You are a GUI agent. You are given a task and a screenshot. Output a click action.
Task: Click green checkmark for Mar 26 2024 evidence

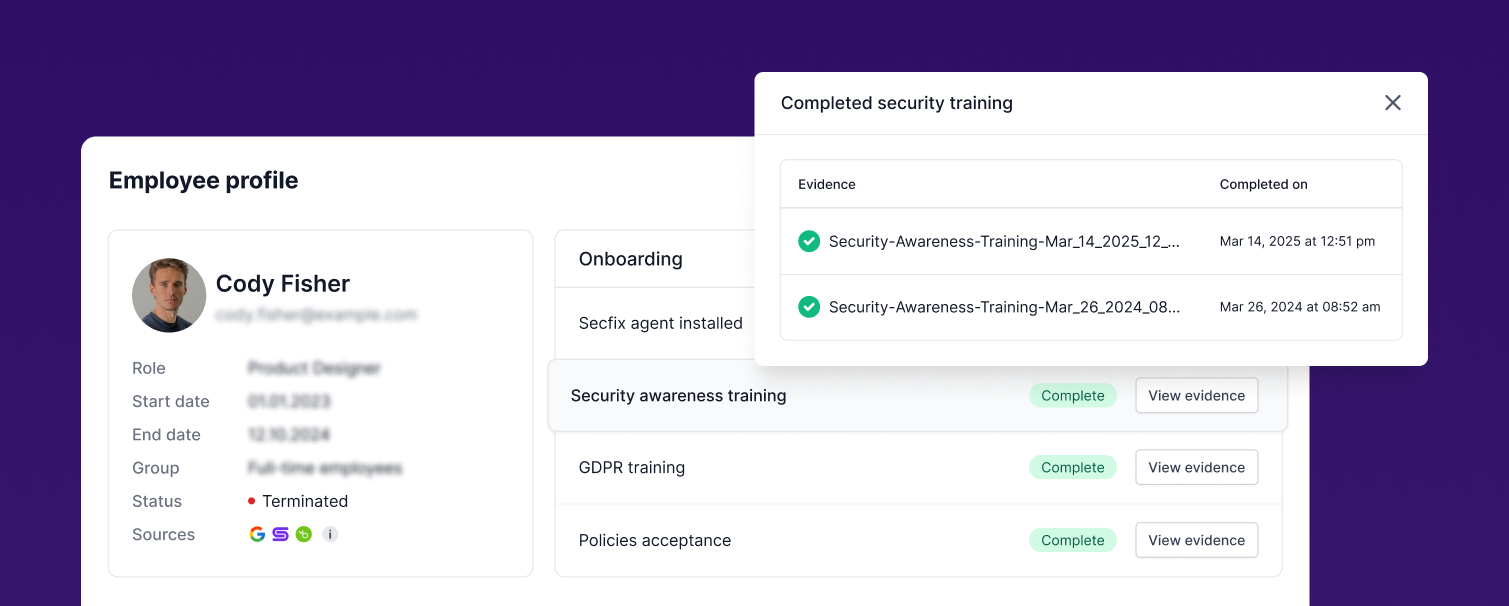point(809,307)
